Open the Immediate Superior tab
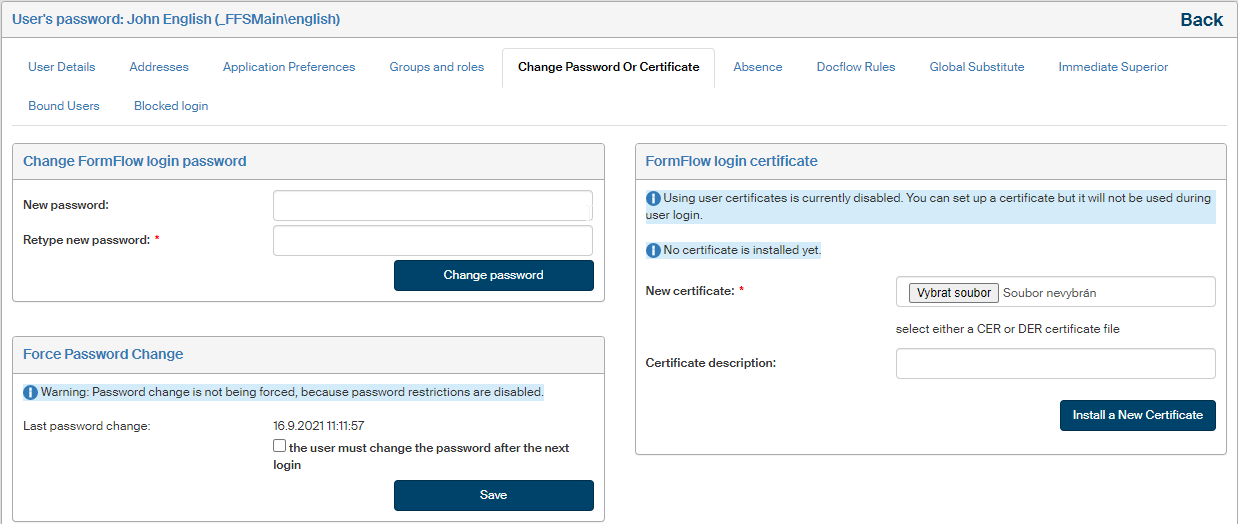The image size is (1238, 524). tap(1113, 67)
